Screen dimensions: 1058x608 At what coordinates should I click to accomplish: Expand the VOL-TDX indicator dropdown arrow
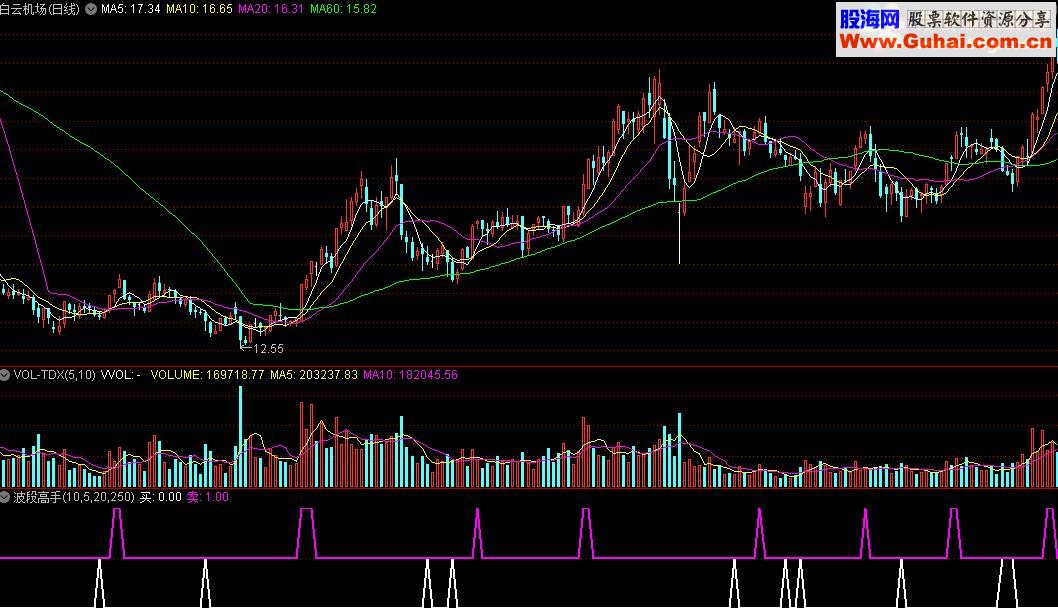click(x=5, y=375)
